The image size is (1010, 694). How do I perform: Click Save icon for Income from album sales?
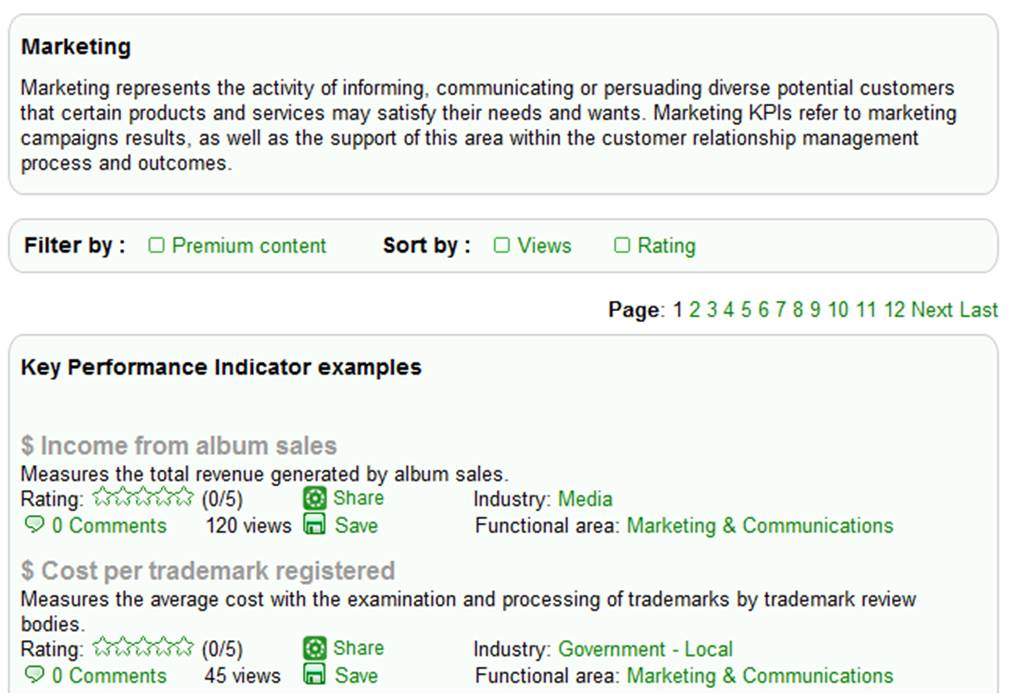click(x=314, y=525)
